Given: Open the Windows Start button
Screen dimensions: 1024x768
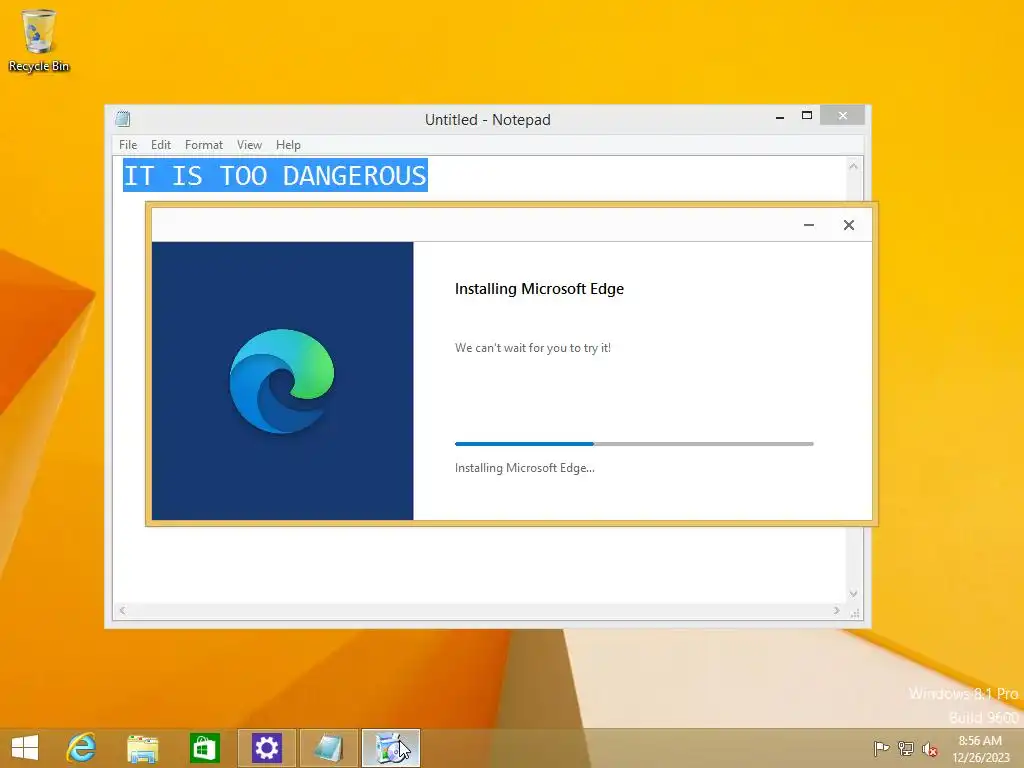Looking at the screenshot, I should coord(25,748).
